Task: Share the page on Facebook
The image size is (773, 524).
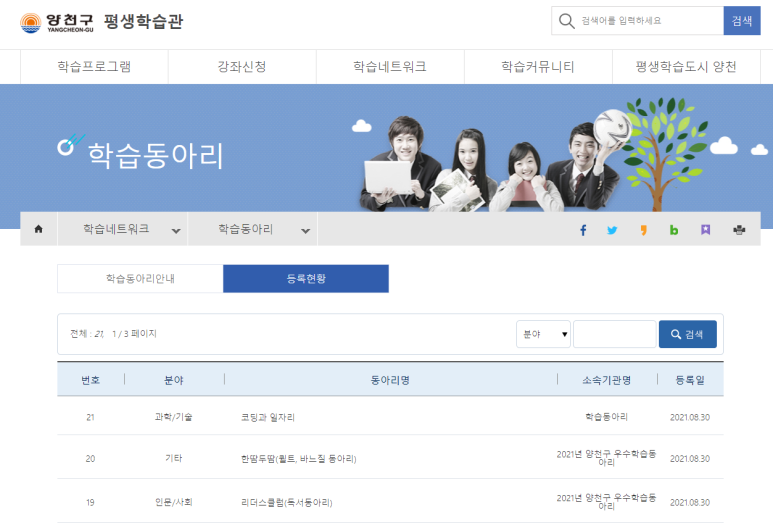Action: (583, 230)
